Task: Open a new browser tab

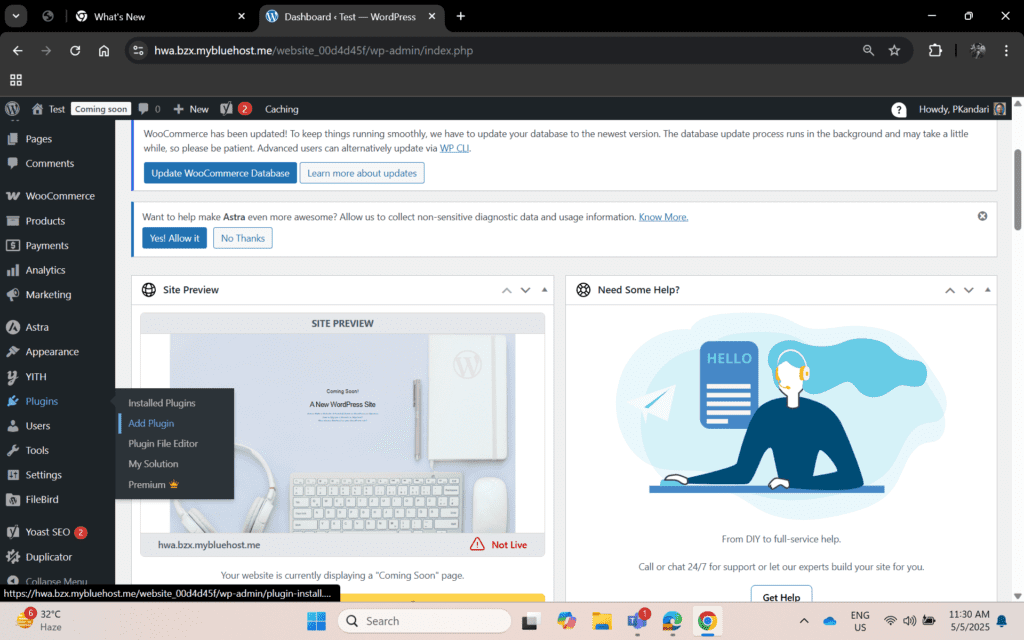Action: pos(460,16)
